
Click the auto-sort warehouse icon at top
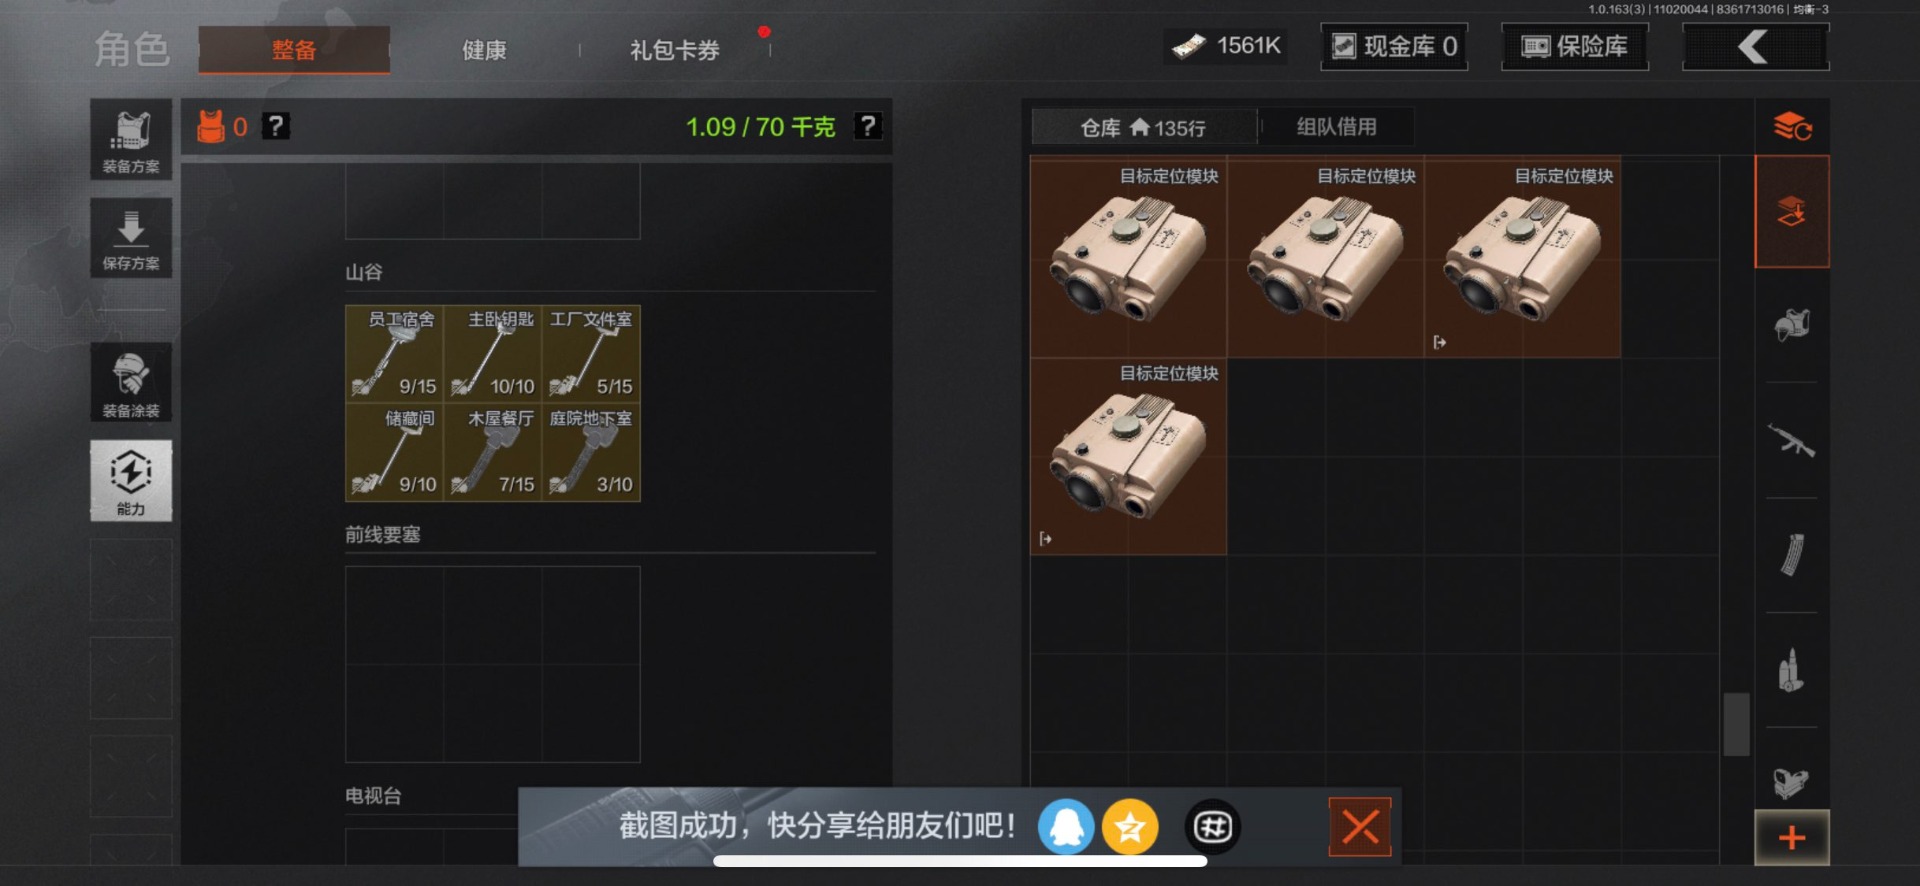tap(1792, 126)
